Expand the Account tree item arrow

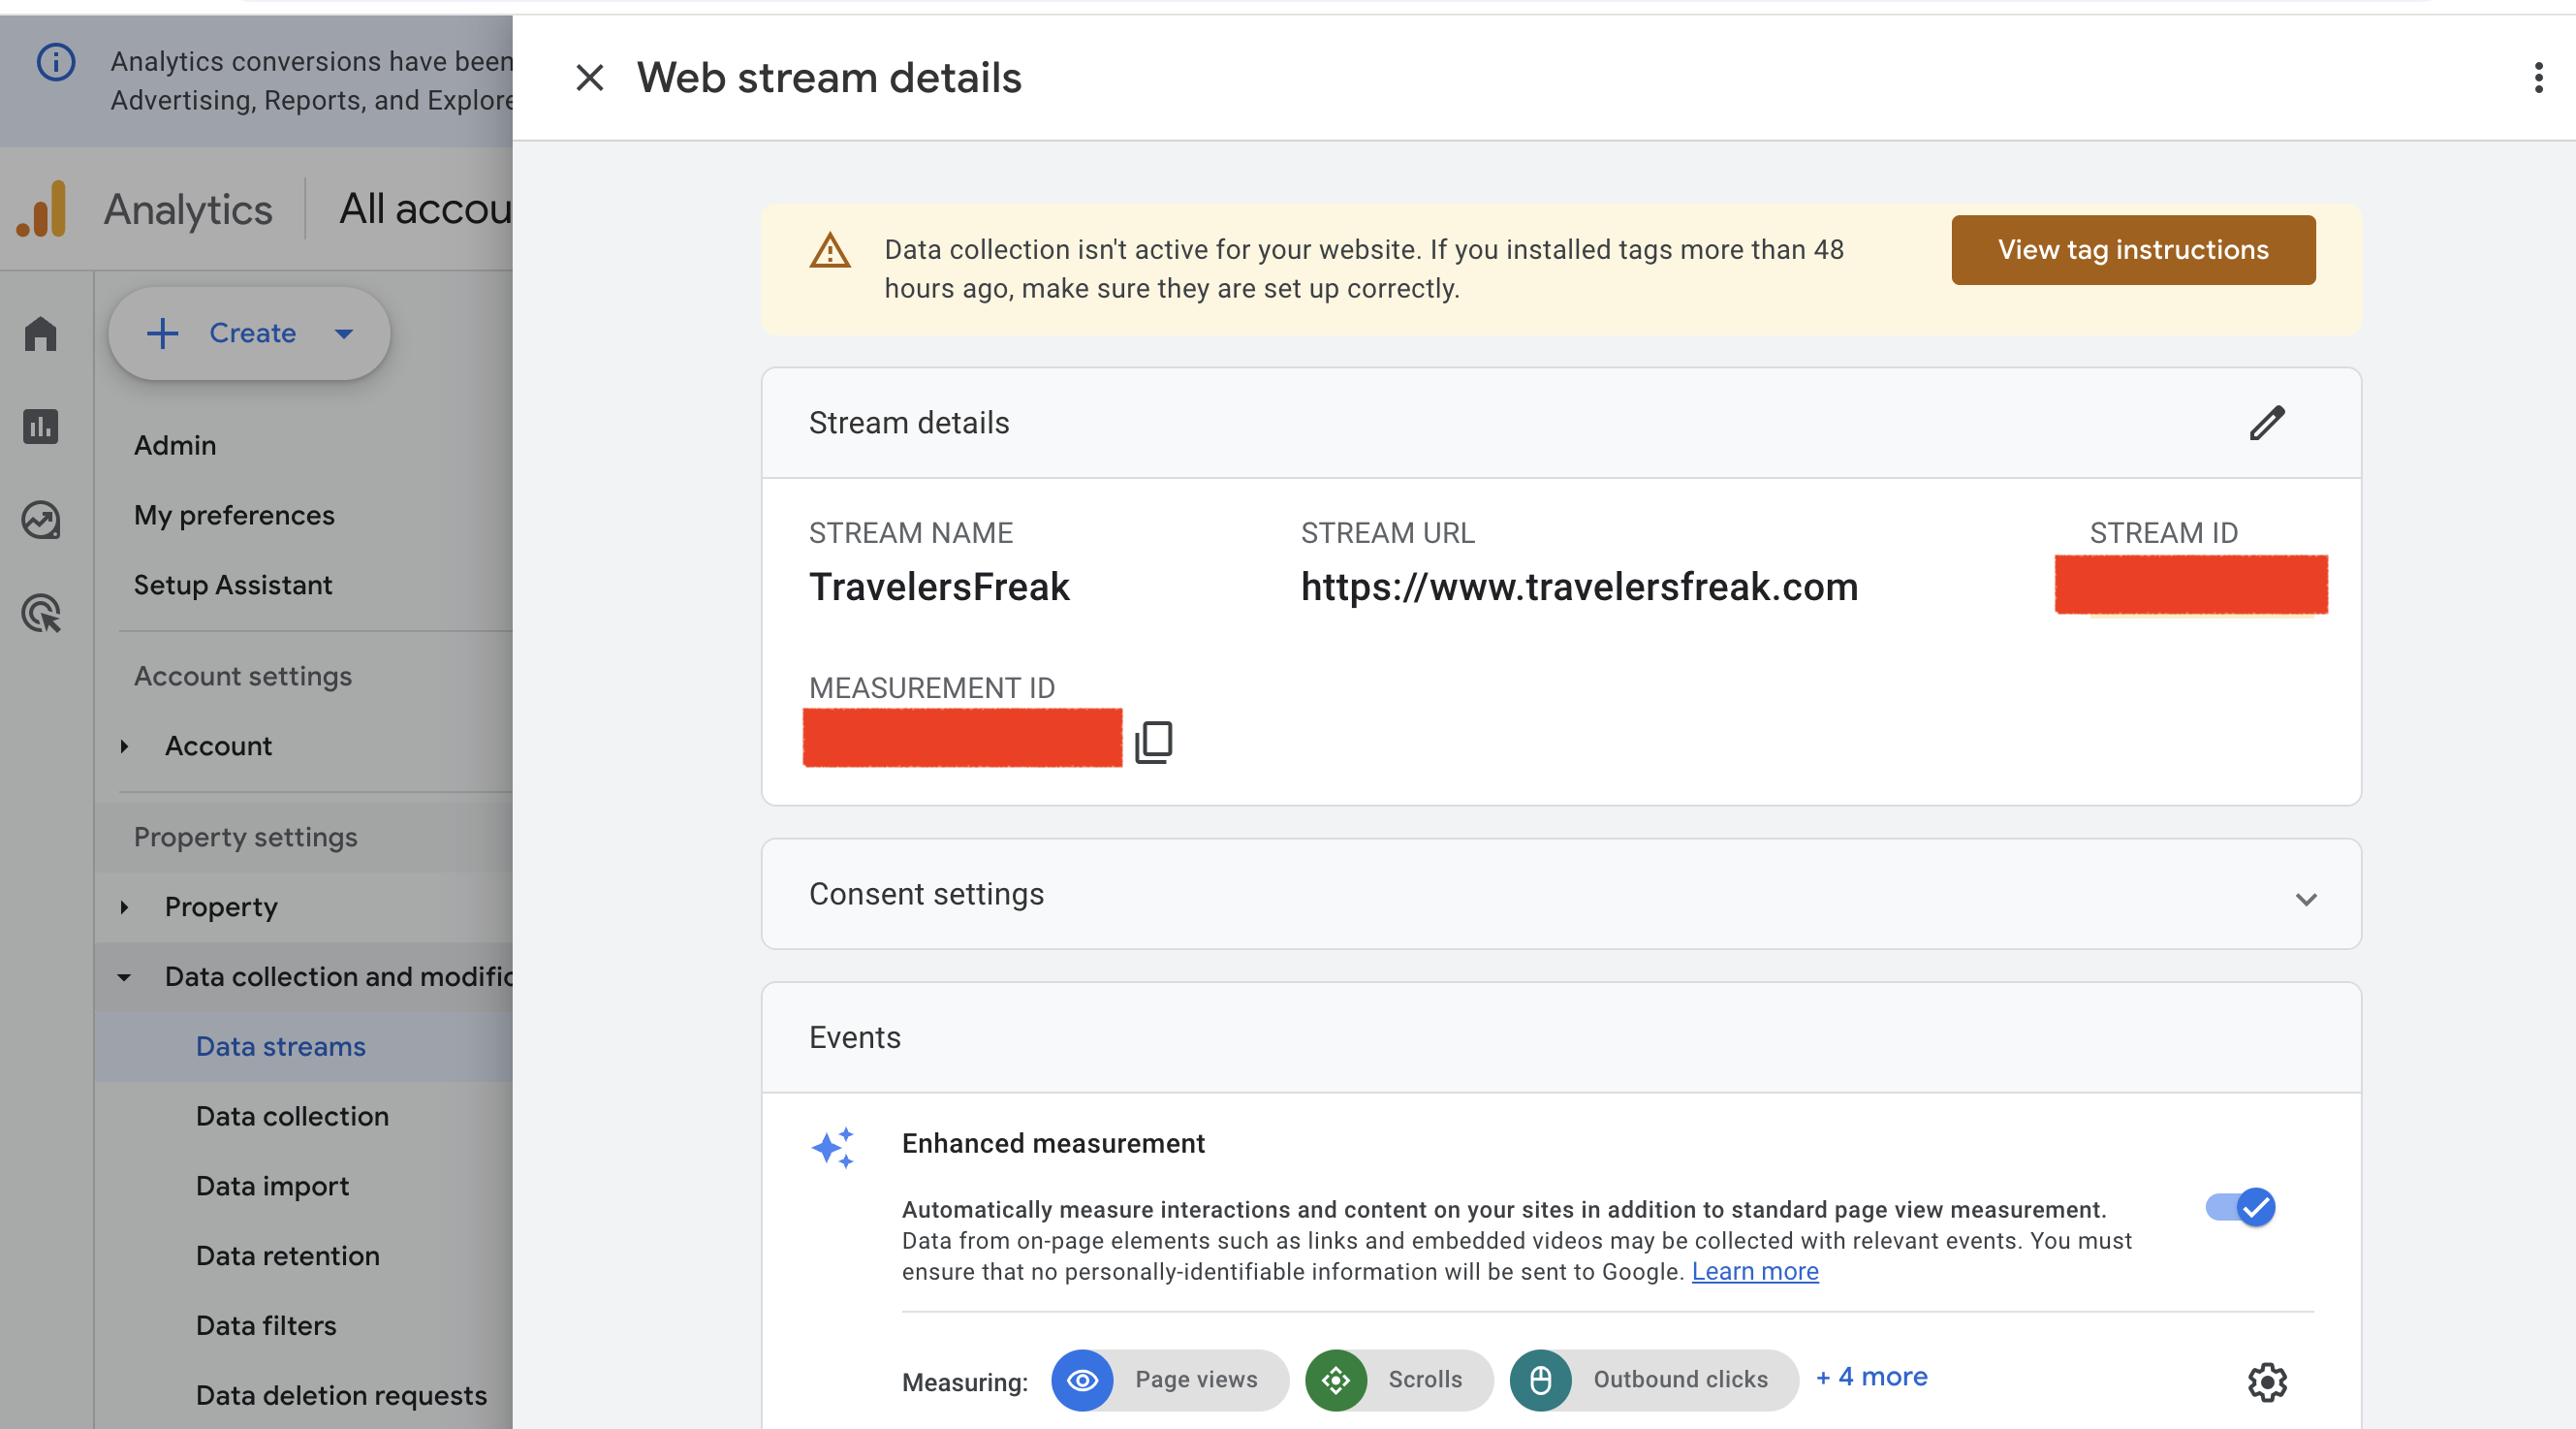pyautogui.click(x=124, y=746)
